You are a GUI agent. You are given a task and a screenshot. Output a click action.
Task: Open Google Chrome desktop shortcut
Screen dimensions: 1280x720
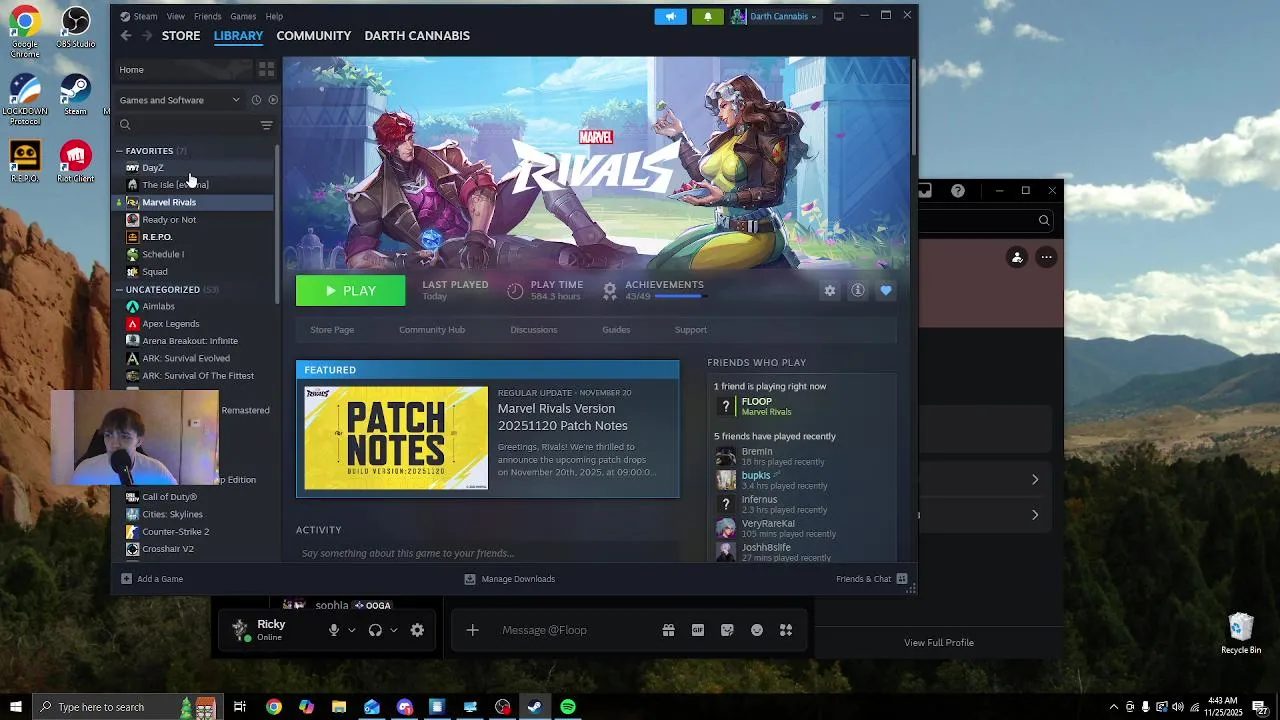25,30
